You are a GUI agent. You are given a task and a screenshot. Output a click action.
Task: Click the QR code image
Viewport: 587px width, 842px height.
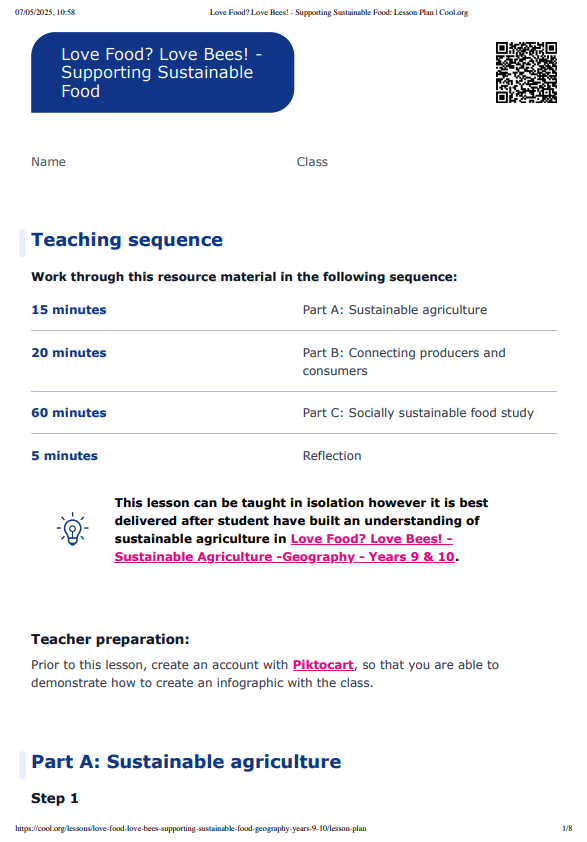pos(526,72)
